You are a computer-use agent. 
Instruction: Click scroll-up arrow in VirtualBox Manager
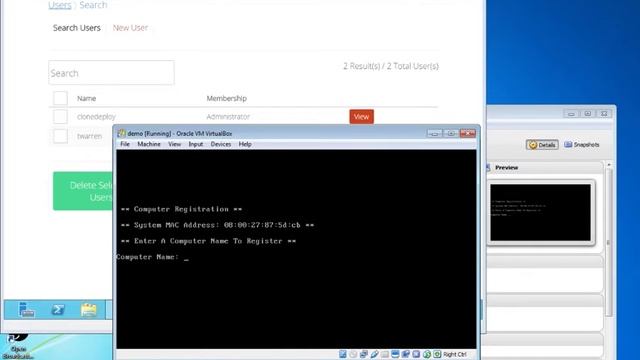(x=609, y=164)
